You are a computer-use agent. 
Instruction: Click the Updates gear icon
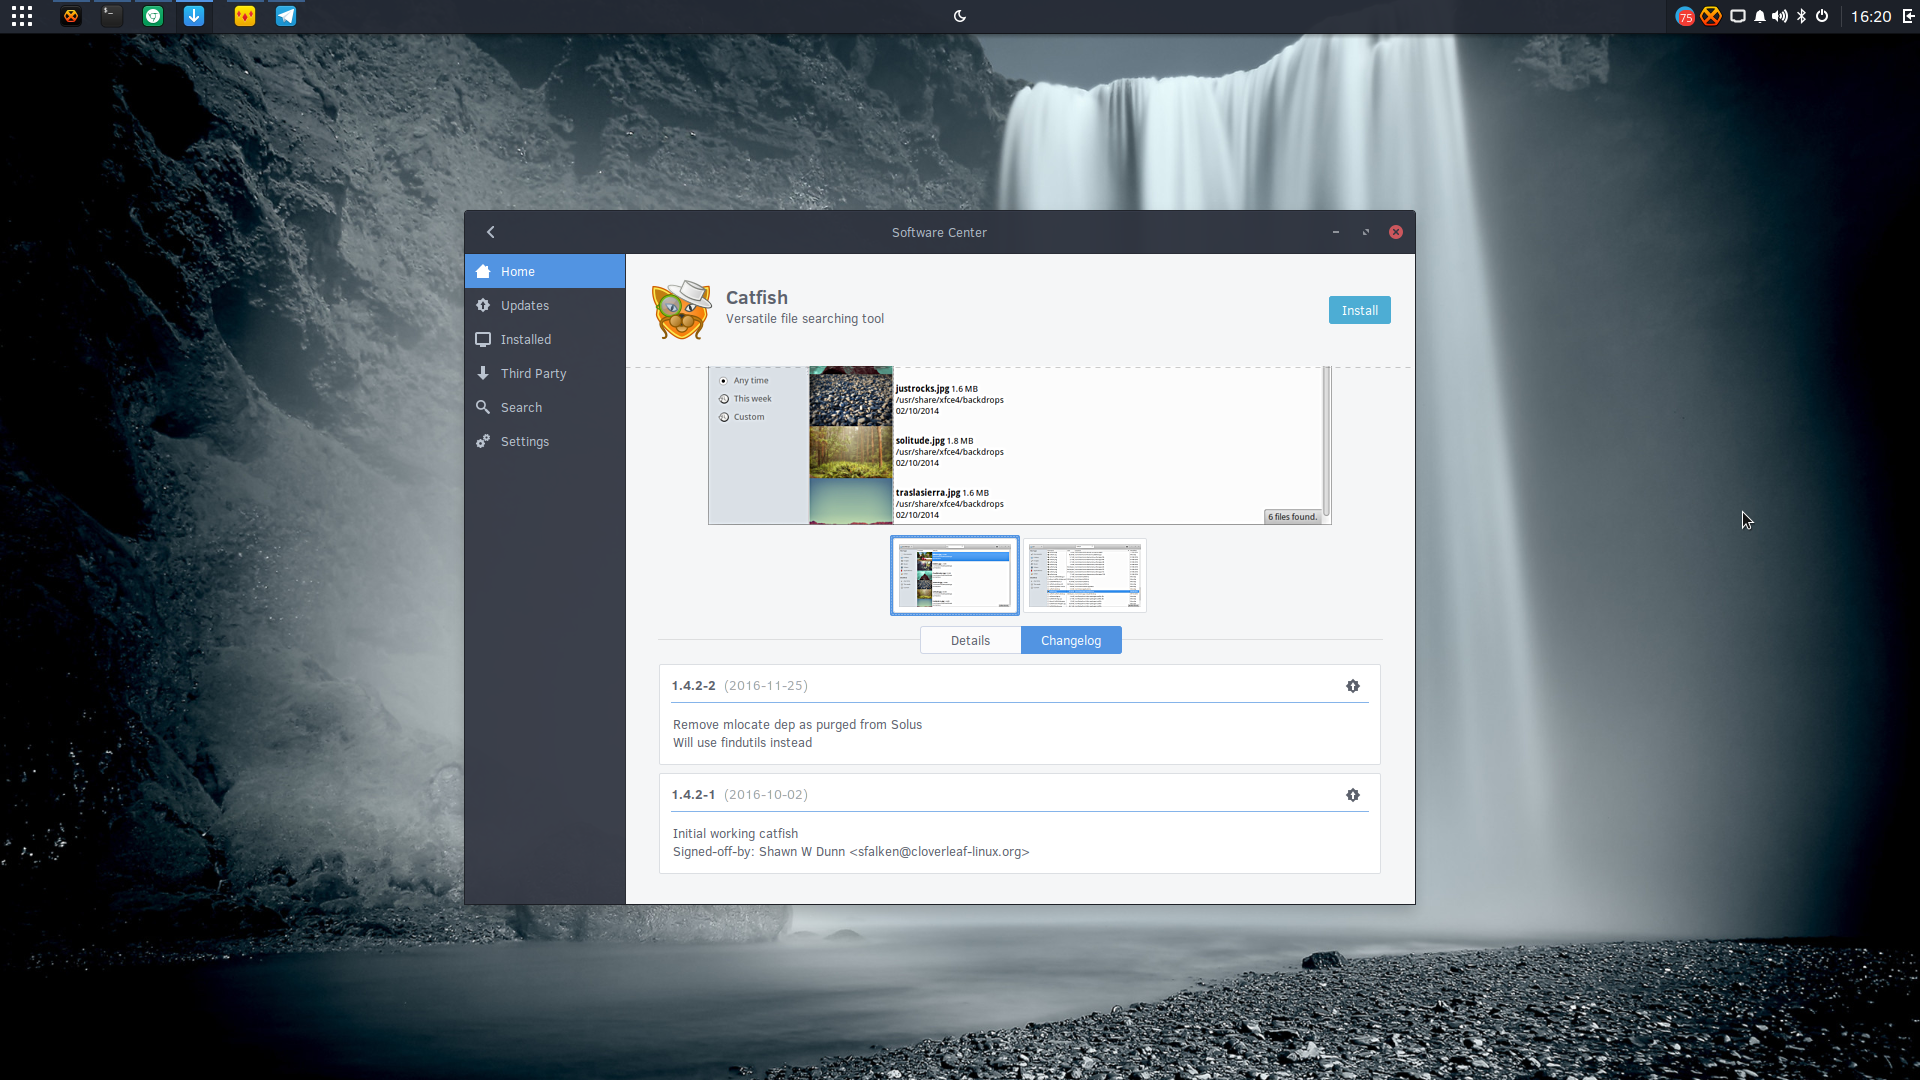coord(483,305)
